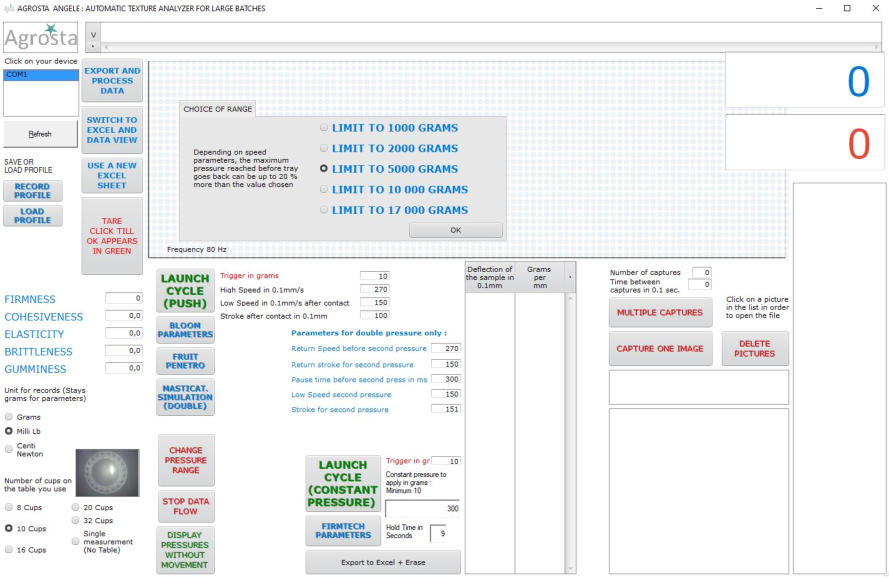Click Launch Cycle (Constant Pressure) button

(343, 484)
